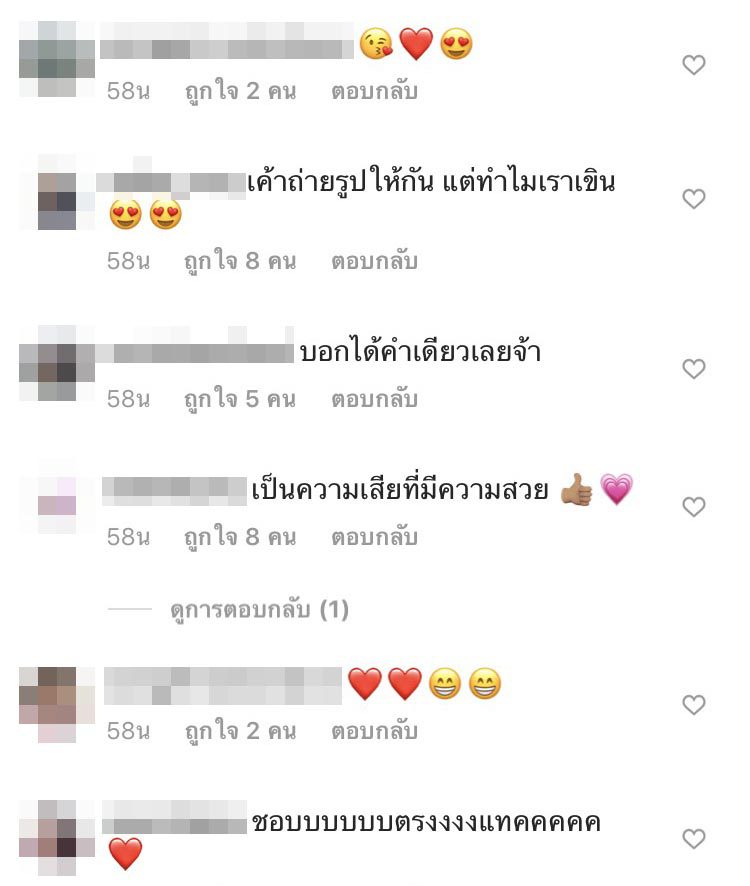
Task: Reply to the kiss emoji comment
Action: click(374, 91)
